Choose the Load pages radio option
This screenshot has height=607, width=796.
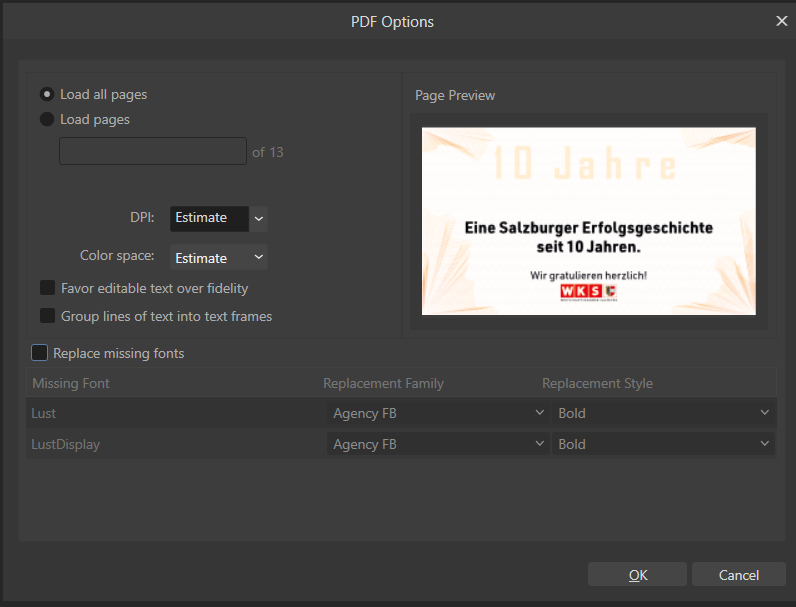[47, 119]
